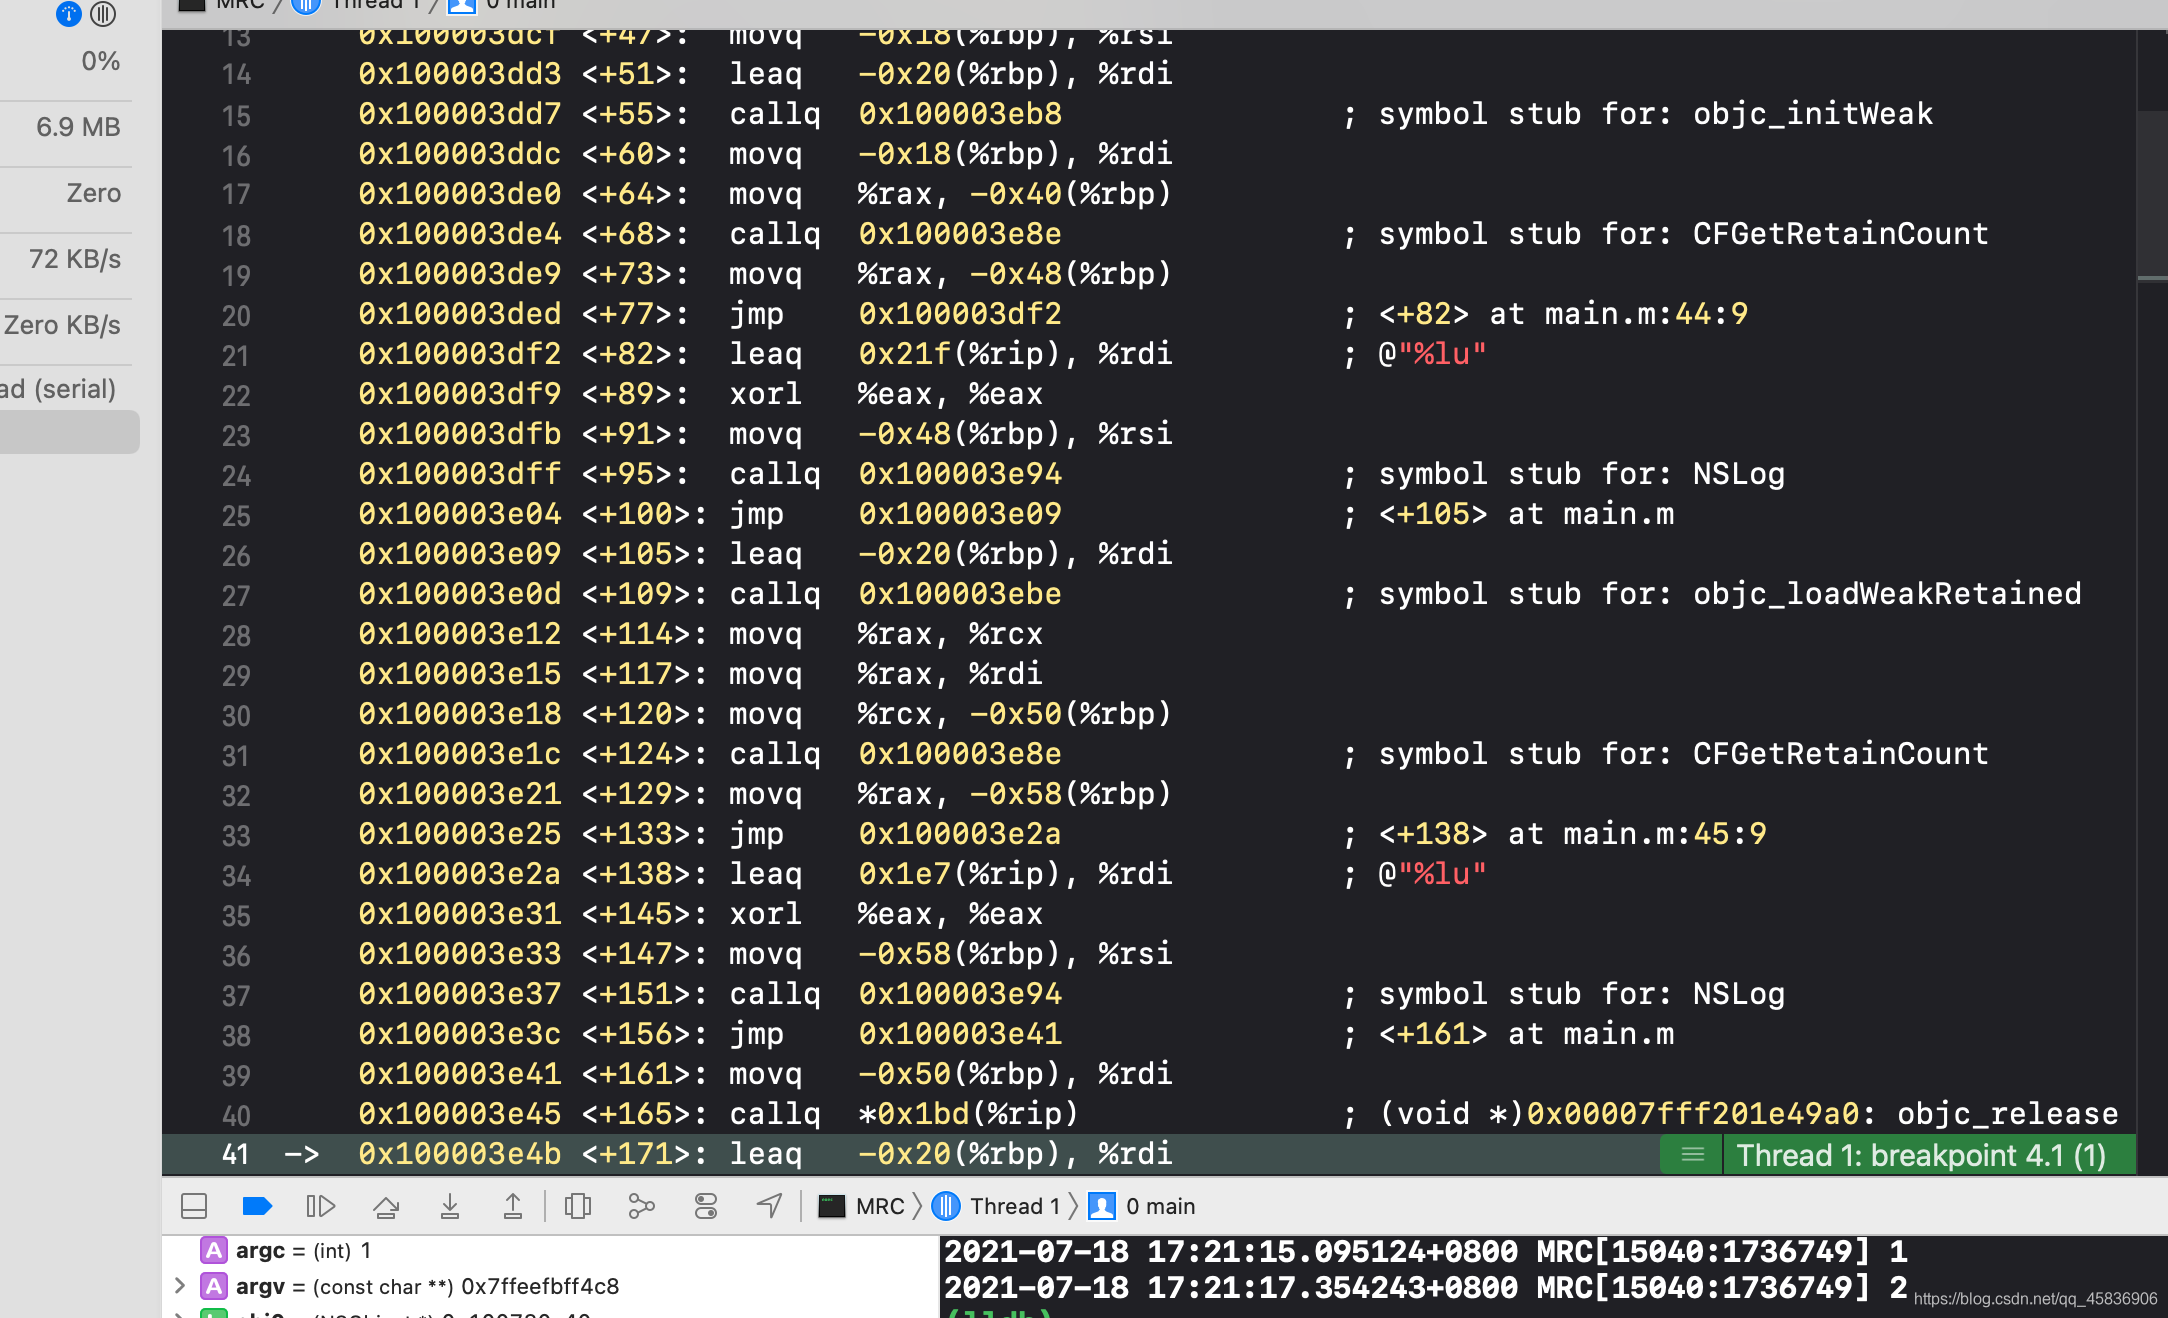Click the line 33 gutter number
The width and height of the screenshot is (2168, 1318).
click(x=236, y=835)
